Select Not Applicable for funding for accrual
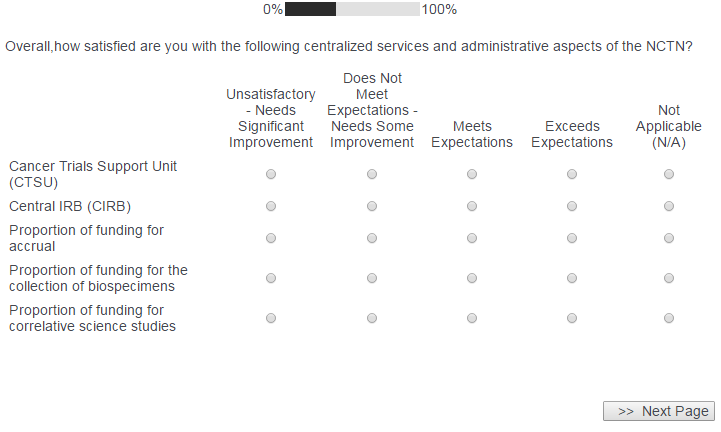This screenshot has height=432, width=721. click(669, 239)
